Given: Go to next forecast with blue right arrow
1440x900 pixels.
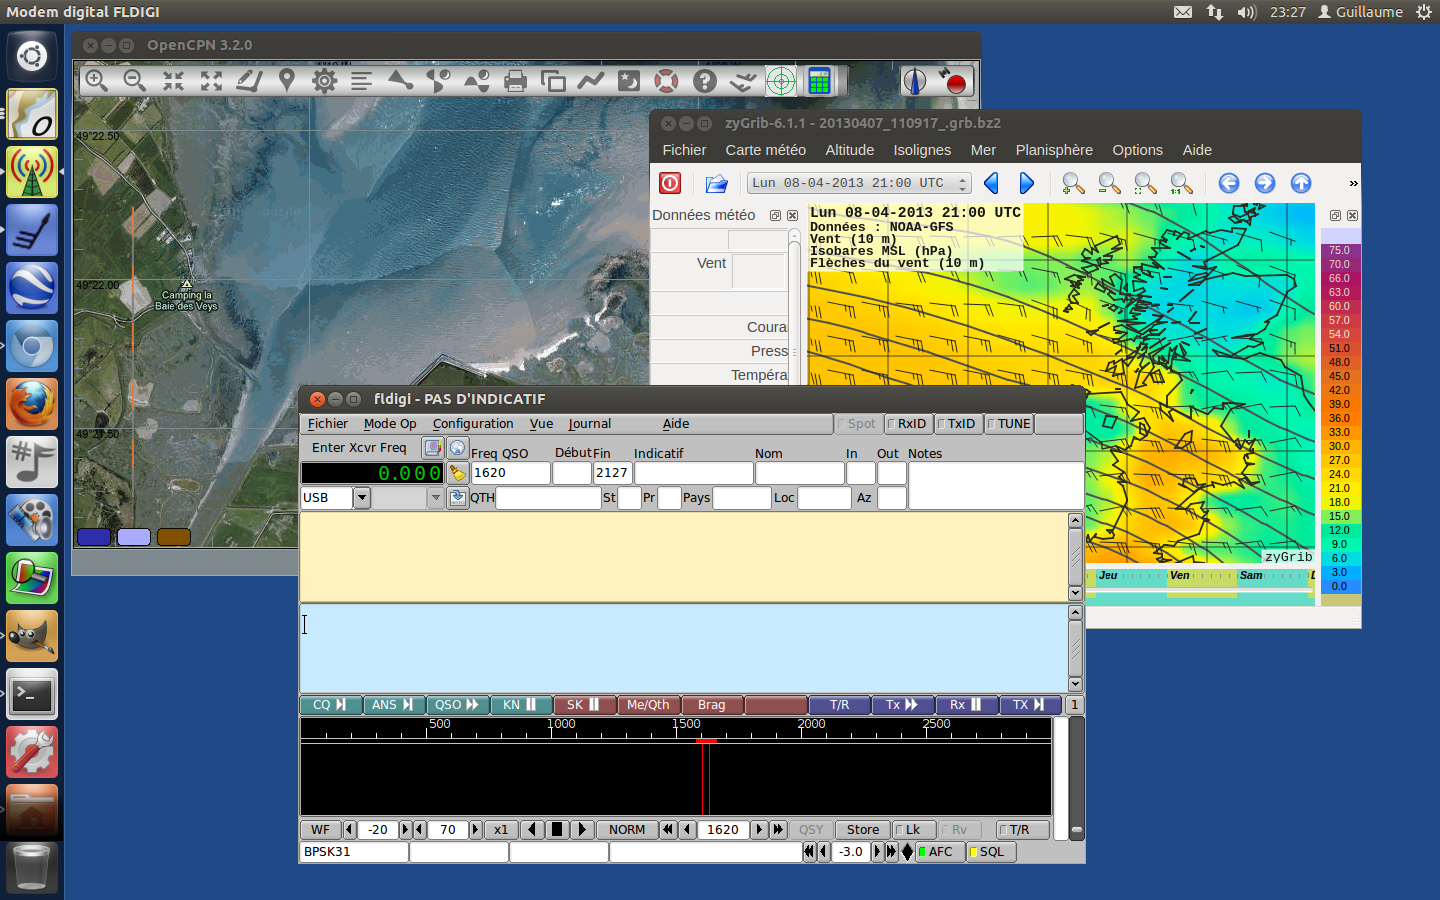Looking at the screenshot, I should pyautogui.click(x=1026, y=183).
